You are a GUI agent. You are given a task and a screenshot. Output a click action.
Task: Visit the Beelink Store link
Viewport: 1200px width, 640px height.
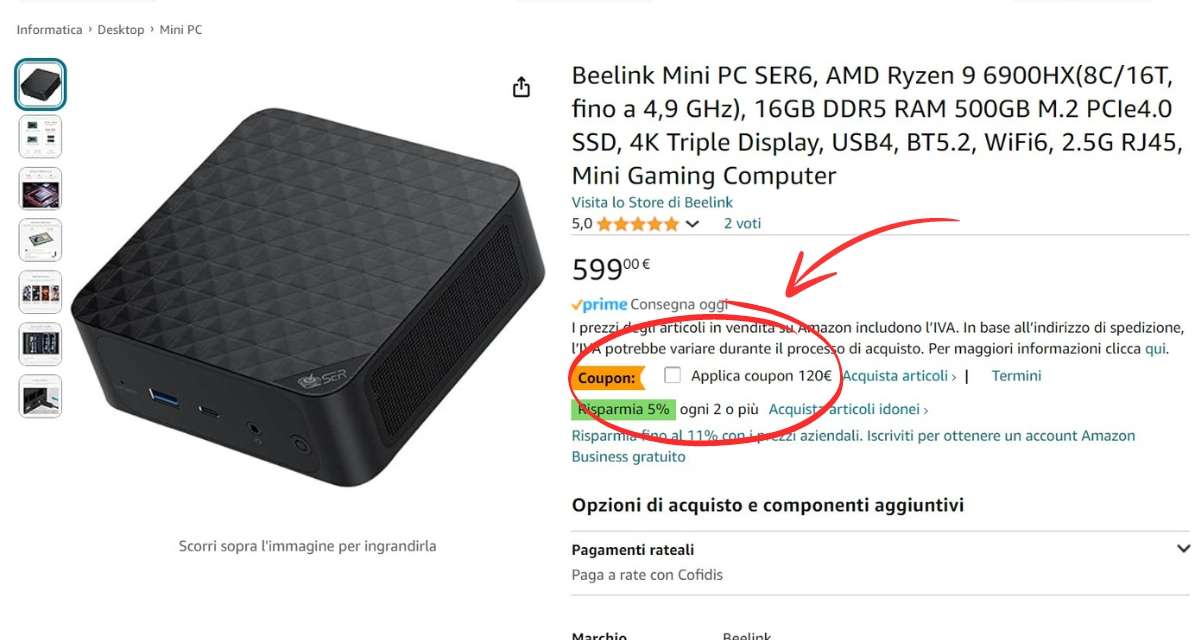(x=653, y=202)
